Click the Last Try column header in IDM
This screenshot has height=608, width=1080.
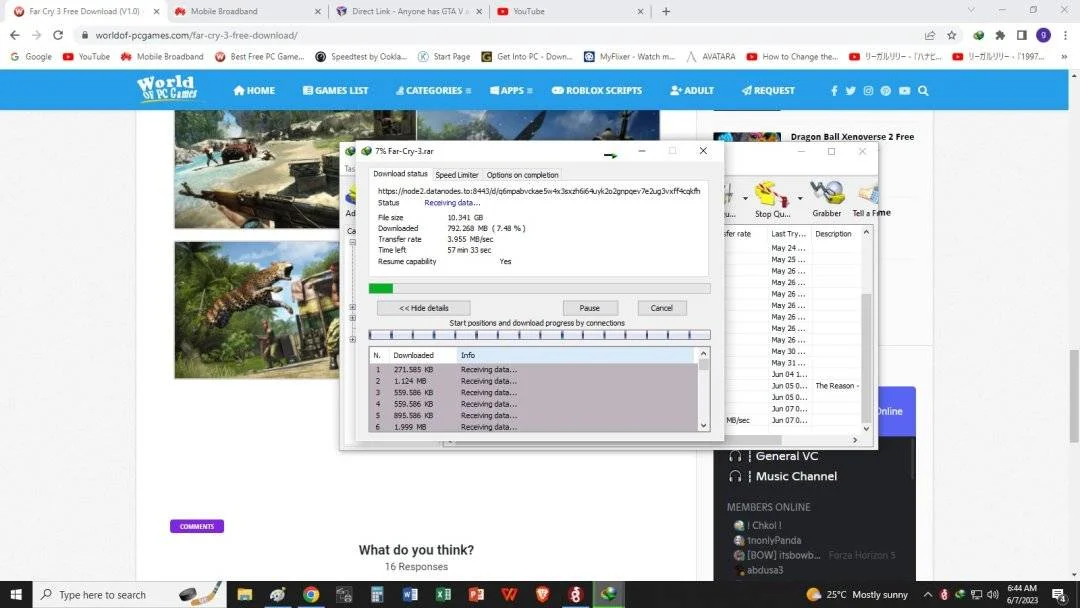788,234
